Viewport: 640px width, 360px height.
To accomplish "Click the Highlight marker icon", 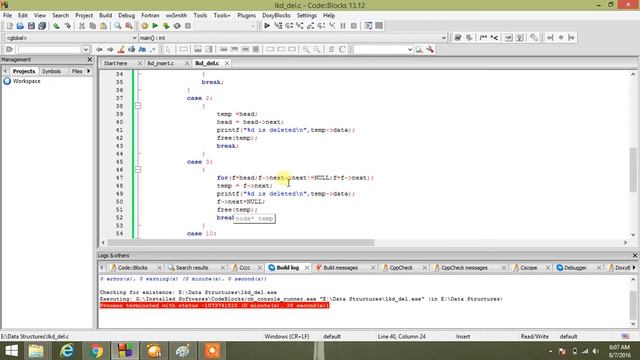I will click(121, 49).
